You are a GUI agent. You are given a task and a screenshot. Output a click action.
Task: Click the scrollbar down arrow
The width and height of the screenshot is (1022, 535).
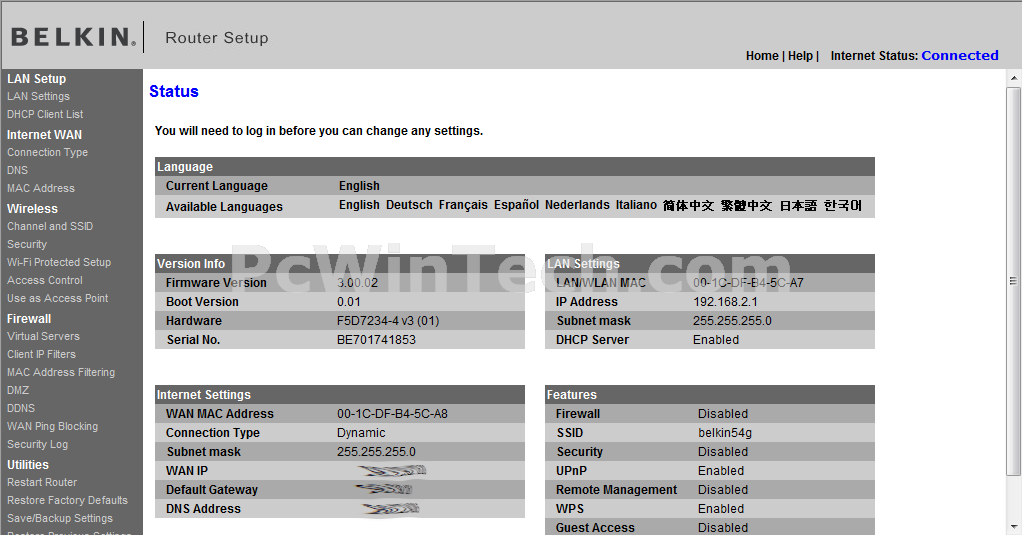tap(1014, 527)
